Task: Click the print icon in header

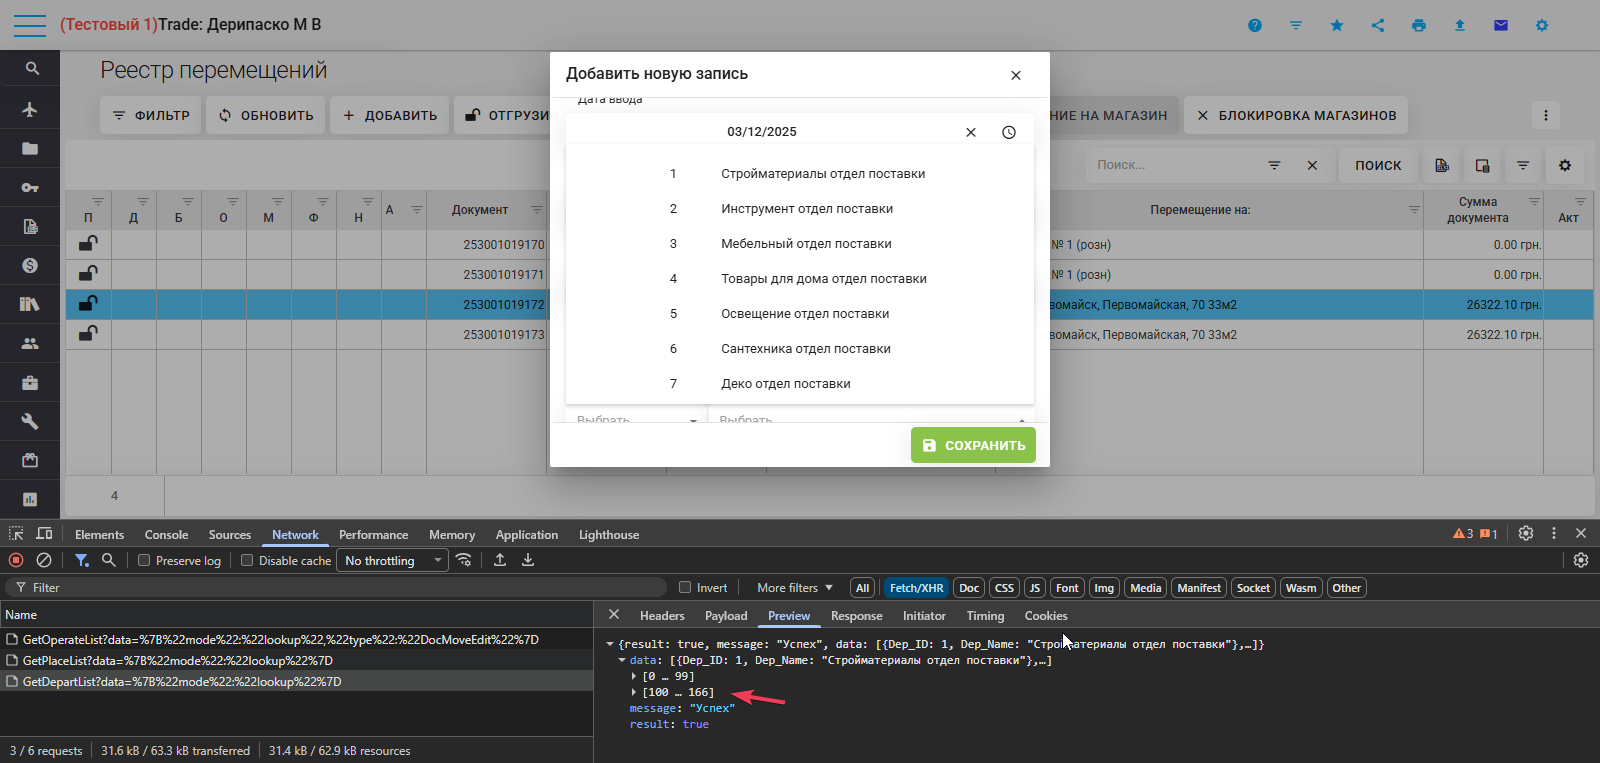Action: tap(1419, 25)
